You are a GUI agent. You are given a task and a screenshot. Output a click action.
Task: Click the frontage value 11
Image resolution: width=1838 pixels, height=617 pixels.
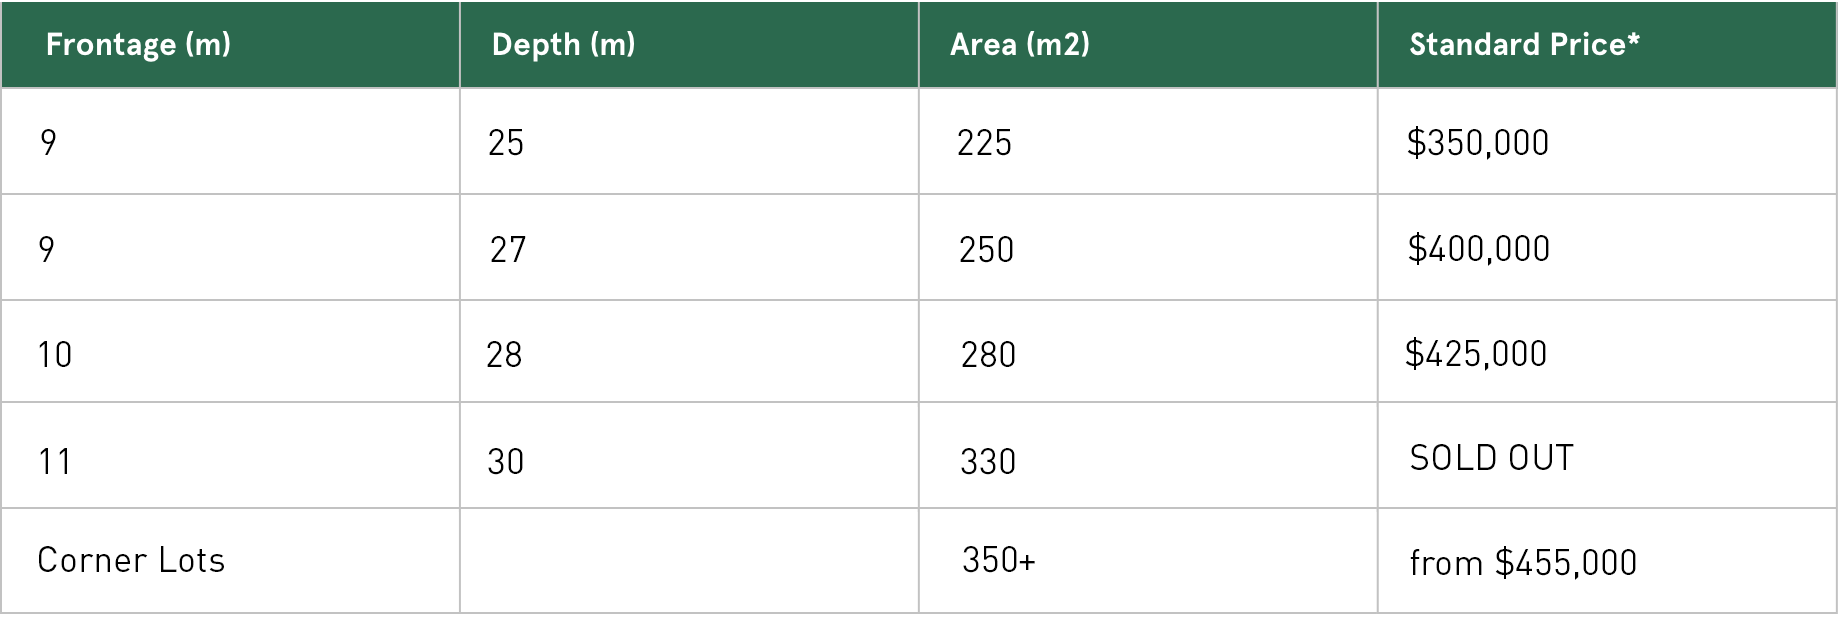coord(55,462)
